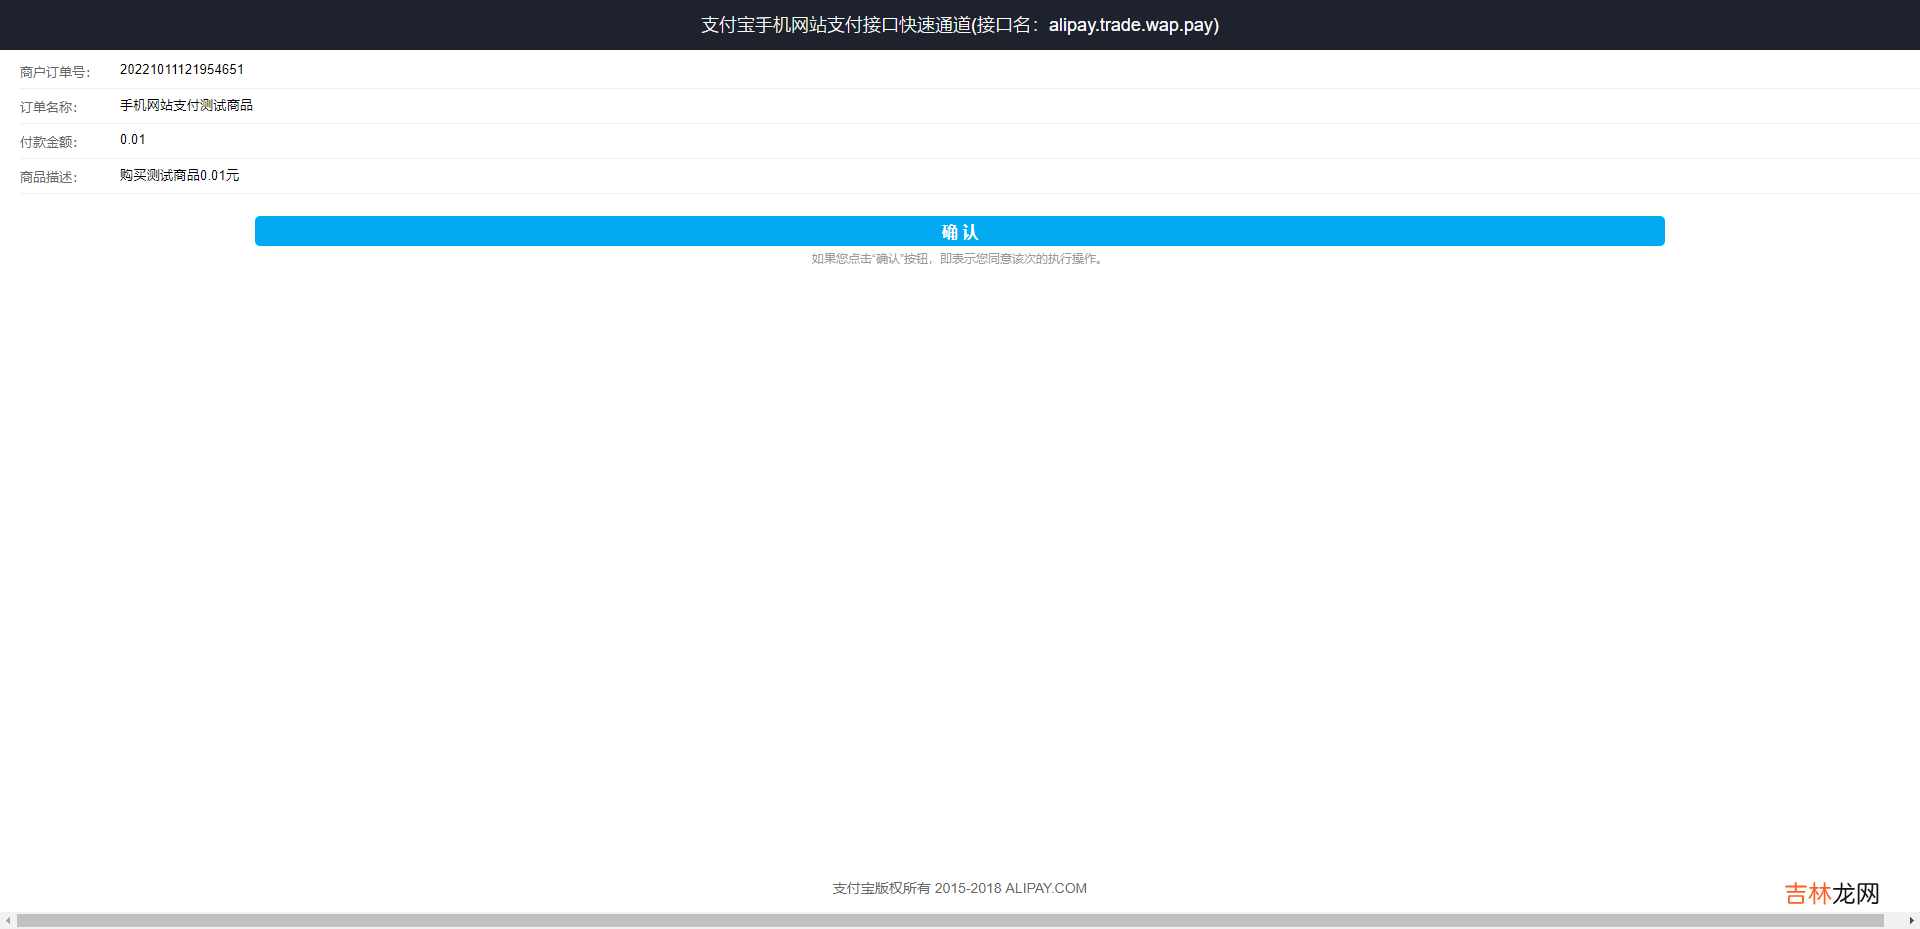Click the 2015-2018 years in footer
The image size is (1920, 929).
pos(968,888)
